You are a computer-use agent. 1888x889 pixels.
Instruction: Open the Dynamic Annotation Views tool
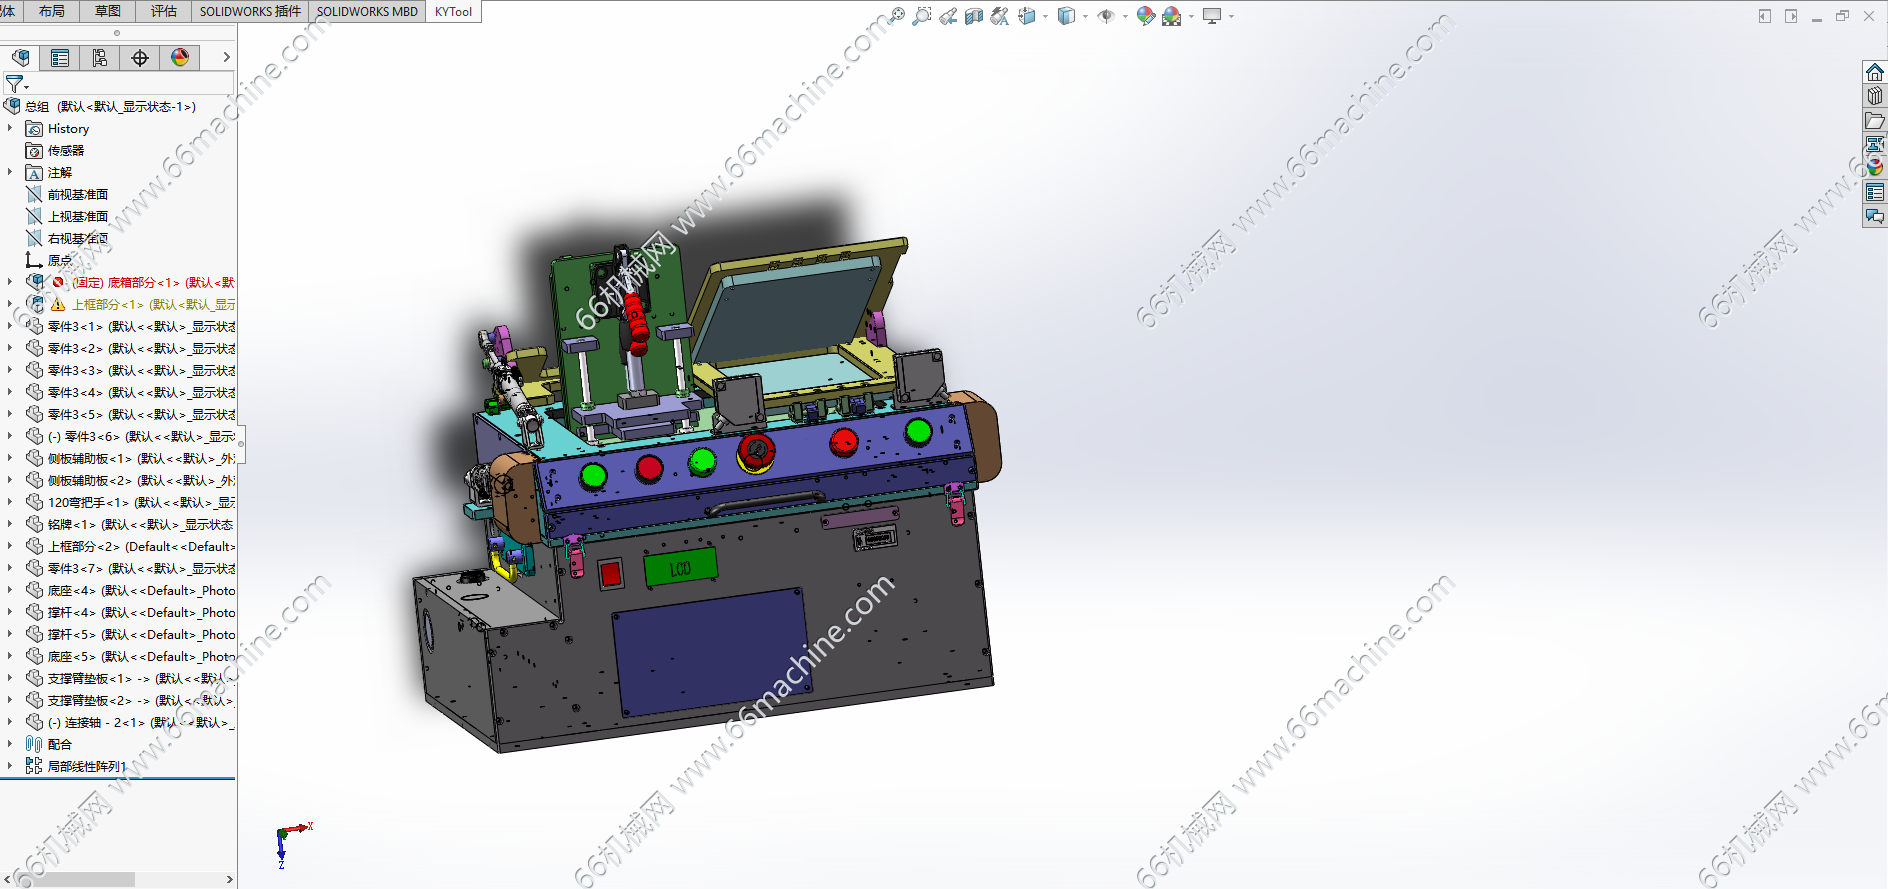click(1000, 16)
